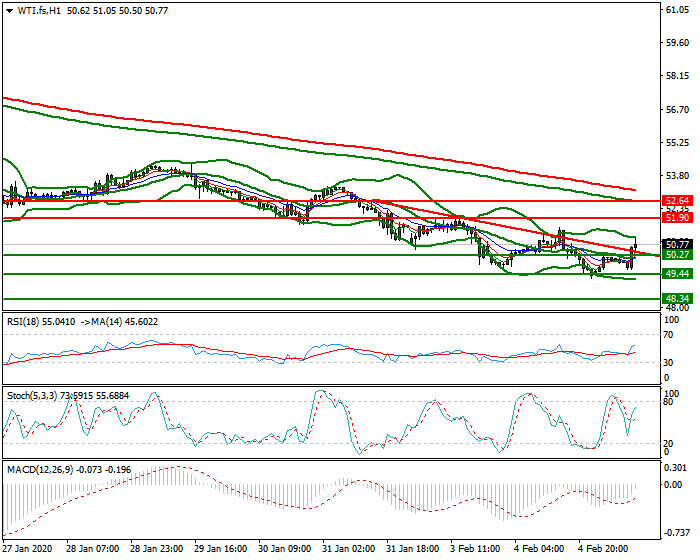700x560 pixels.
Task: Select the 50.27 green support level label
Action: [x=677, y=255]
